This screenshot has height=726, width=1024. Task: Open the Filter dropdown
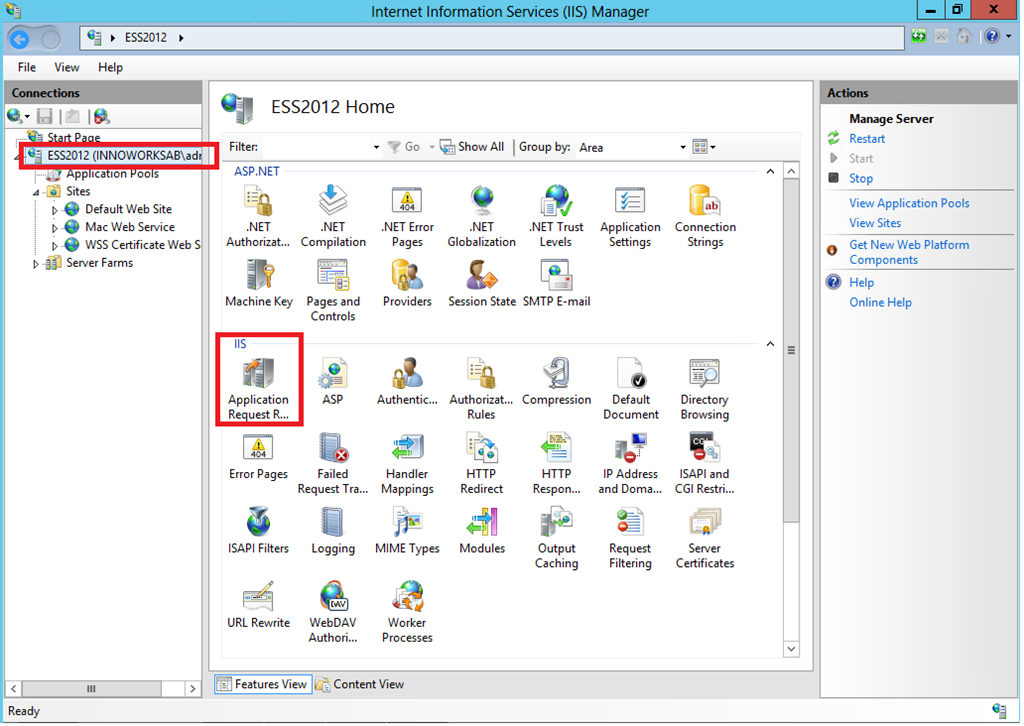click(x=376, y=148)
